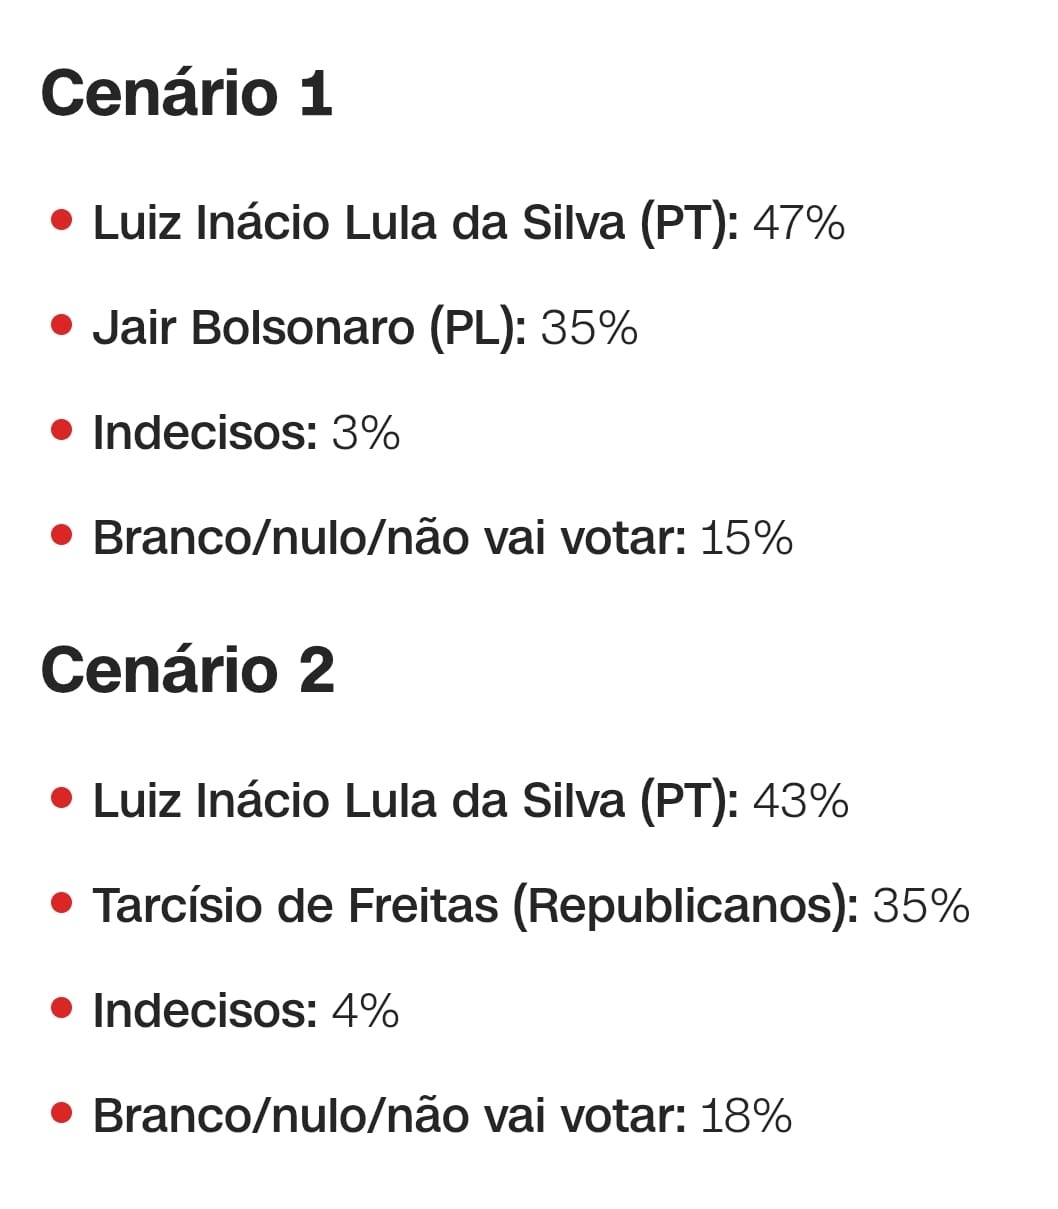The height and width of the screenshot is (1209, 1058).
Task: Click the "Cenário 2" heading
Action: click(187, 669)
